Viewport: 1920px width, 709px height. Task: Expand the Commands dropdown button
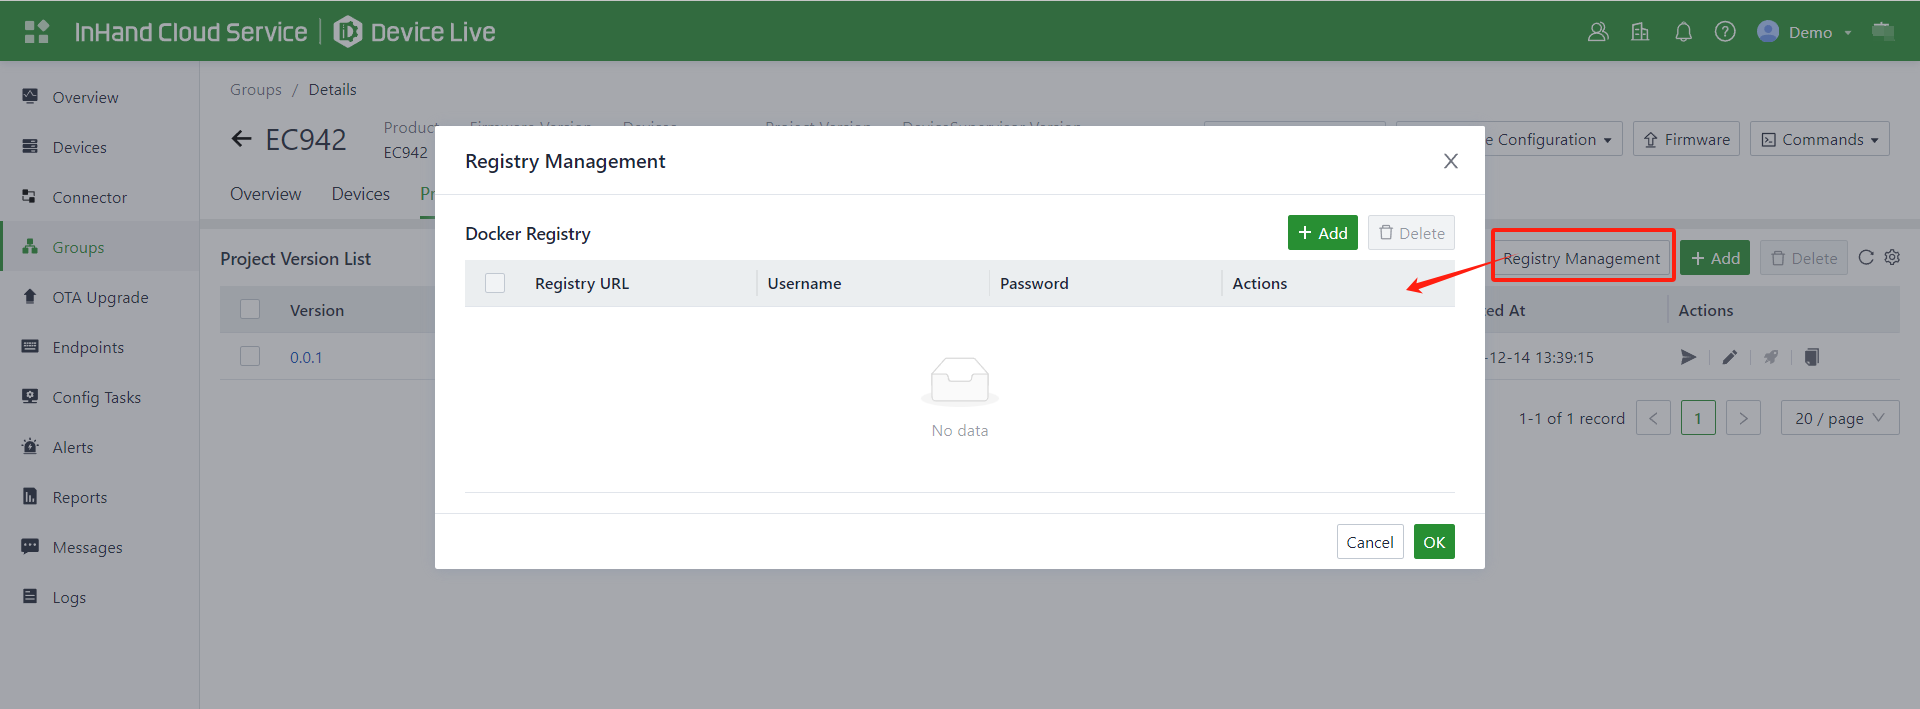(x=1819, y=139)
